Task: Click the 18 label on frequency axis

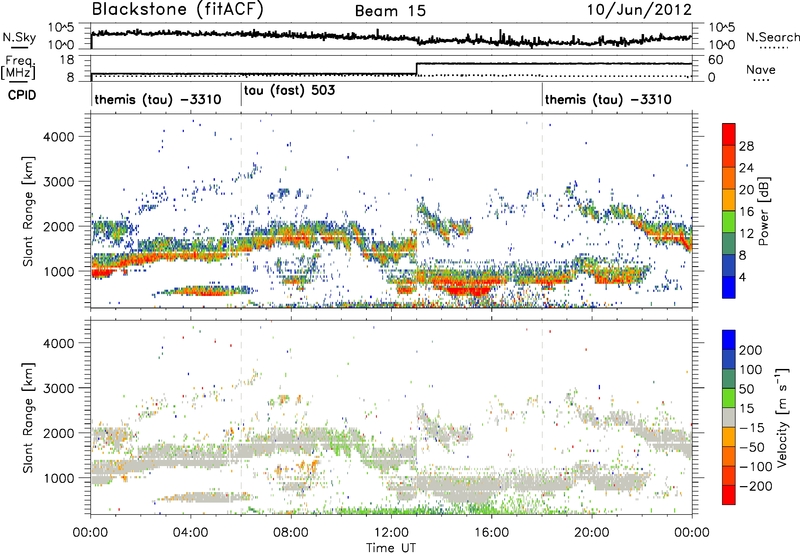Action: click(x=67, y=60)
